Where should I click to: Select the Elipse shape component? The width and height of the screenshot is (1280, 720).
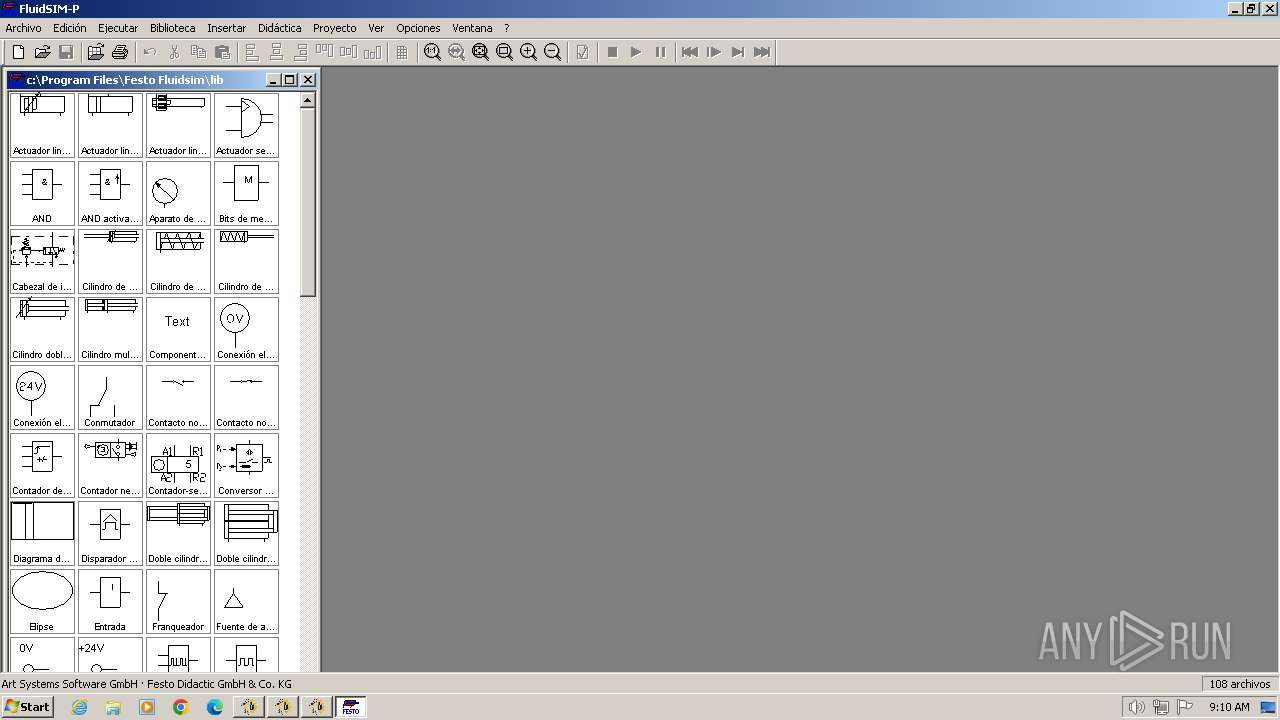coord(42,602)
